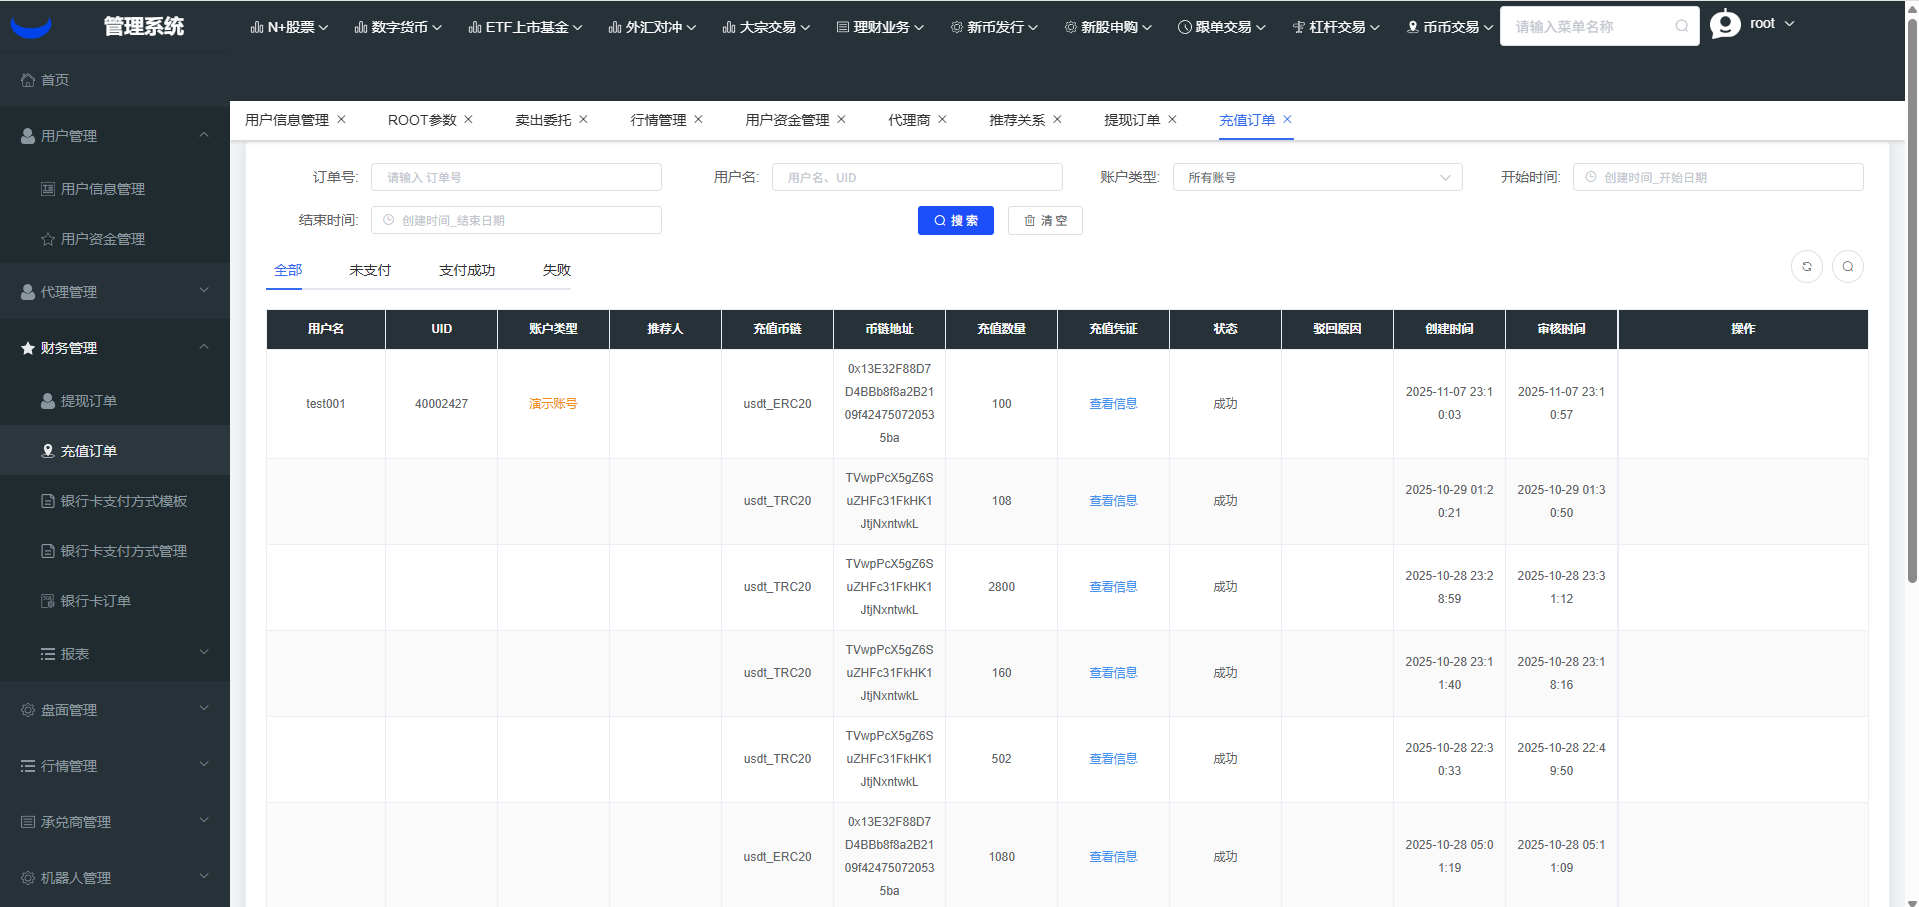The image size is (1919, 907).
Task: Click the blue 搜索 button
Action: (955, 221)
